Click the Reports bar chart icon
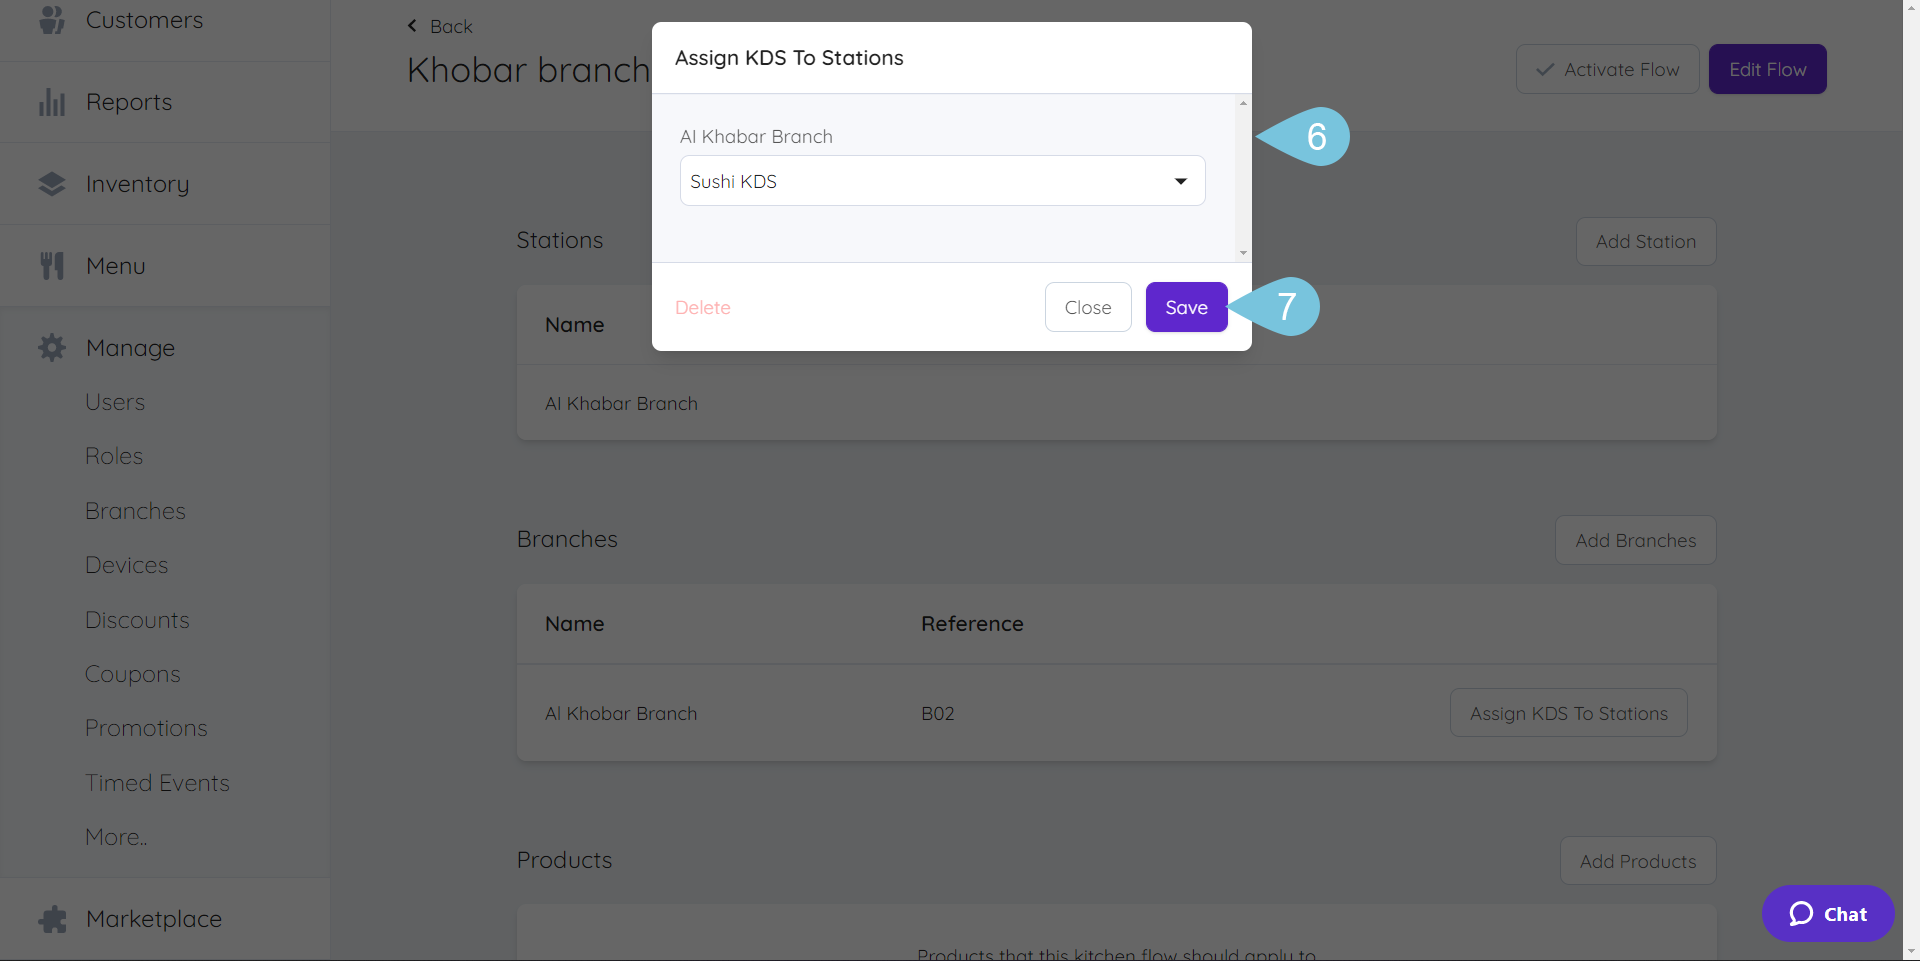This screenshot has width=1920, height=961. pos(52,102)
